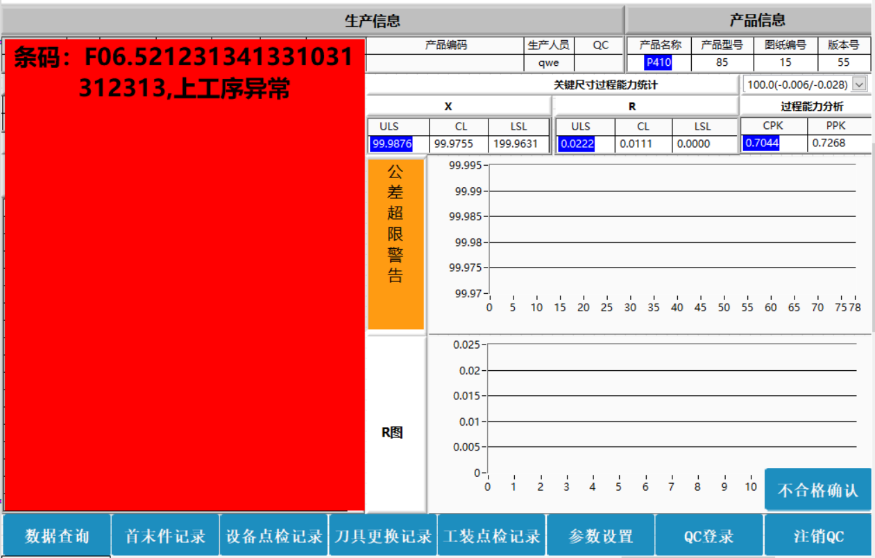This screenshot has width=875, height=558.
Task: Select the production operator field qwe
Action: (549, 63)
